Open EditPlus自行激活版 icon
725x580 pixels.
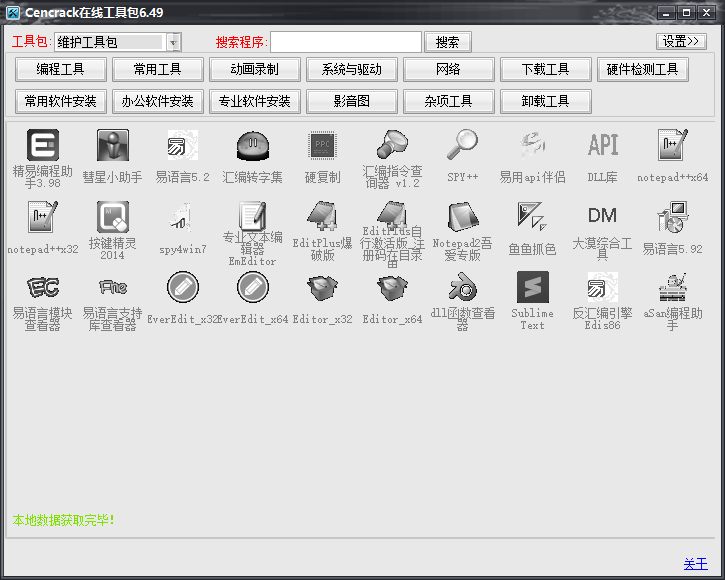(x=392, y=216)
